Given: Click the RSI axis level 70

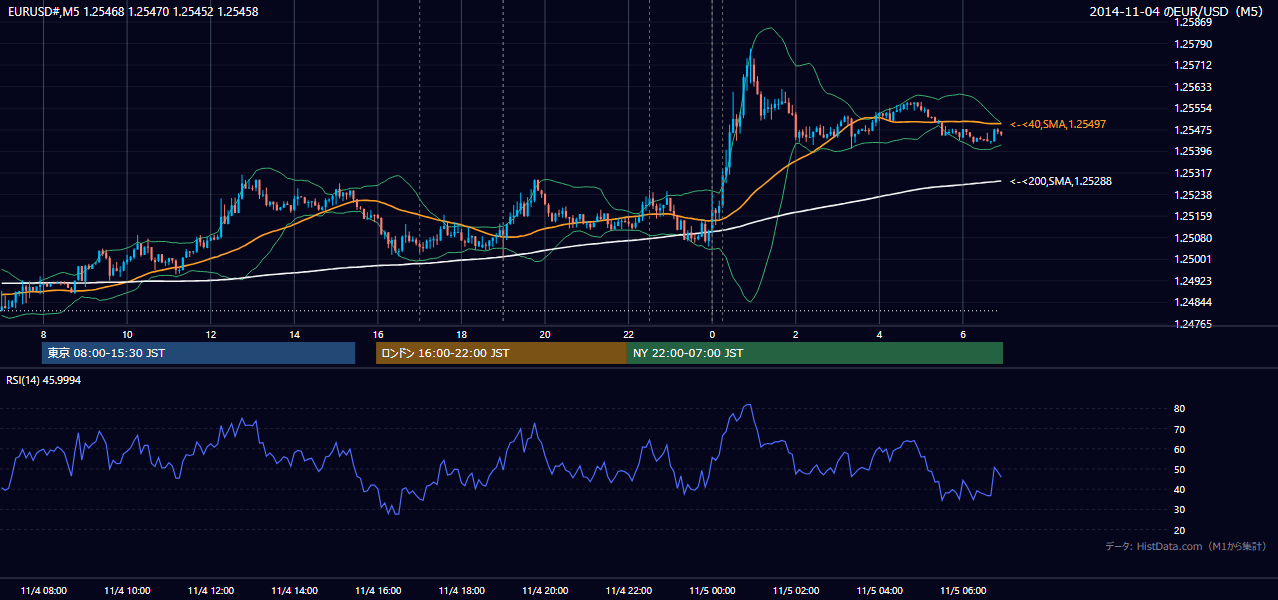Looking at the screenshot, I should [x=1180, y=429].
